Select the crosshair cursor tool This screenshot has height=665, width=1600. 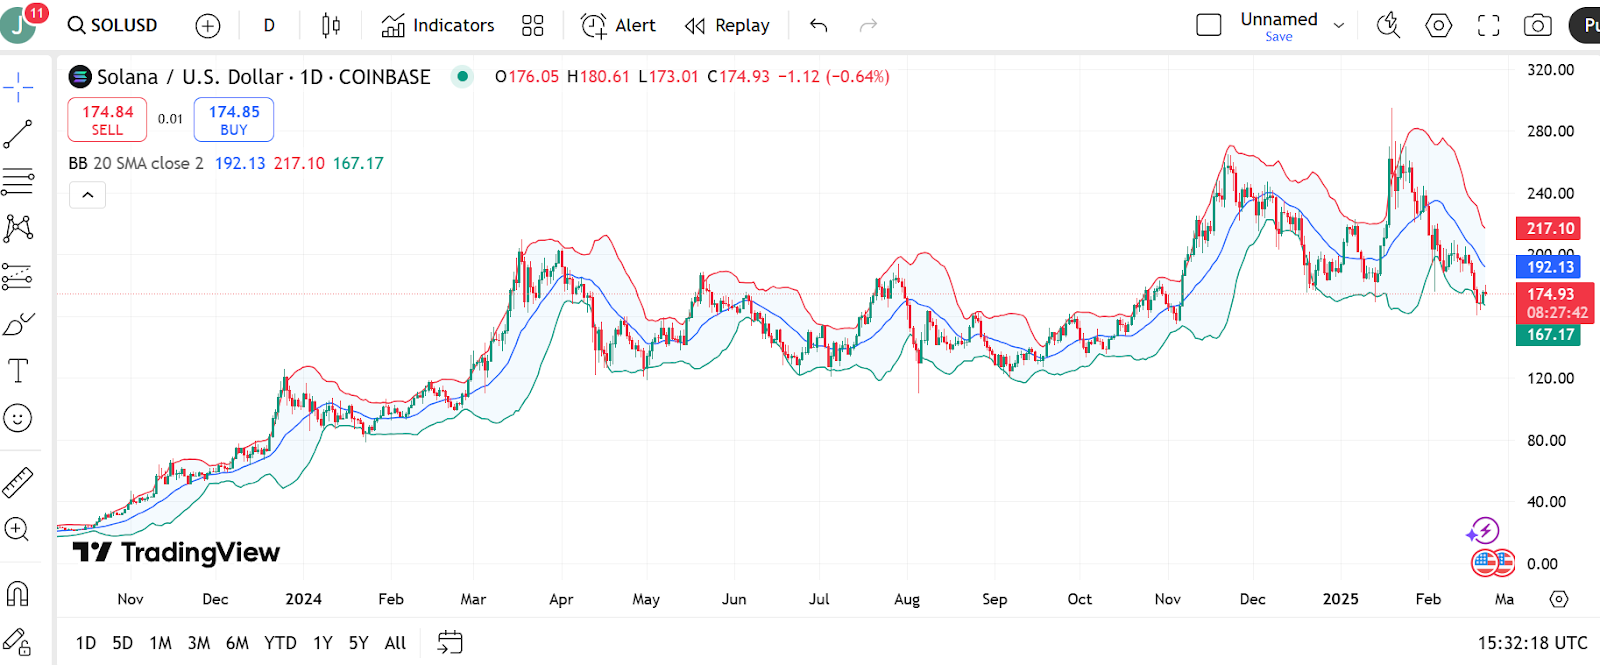[18, 88]
